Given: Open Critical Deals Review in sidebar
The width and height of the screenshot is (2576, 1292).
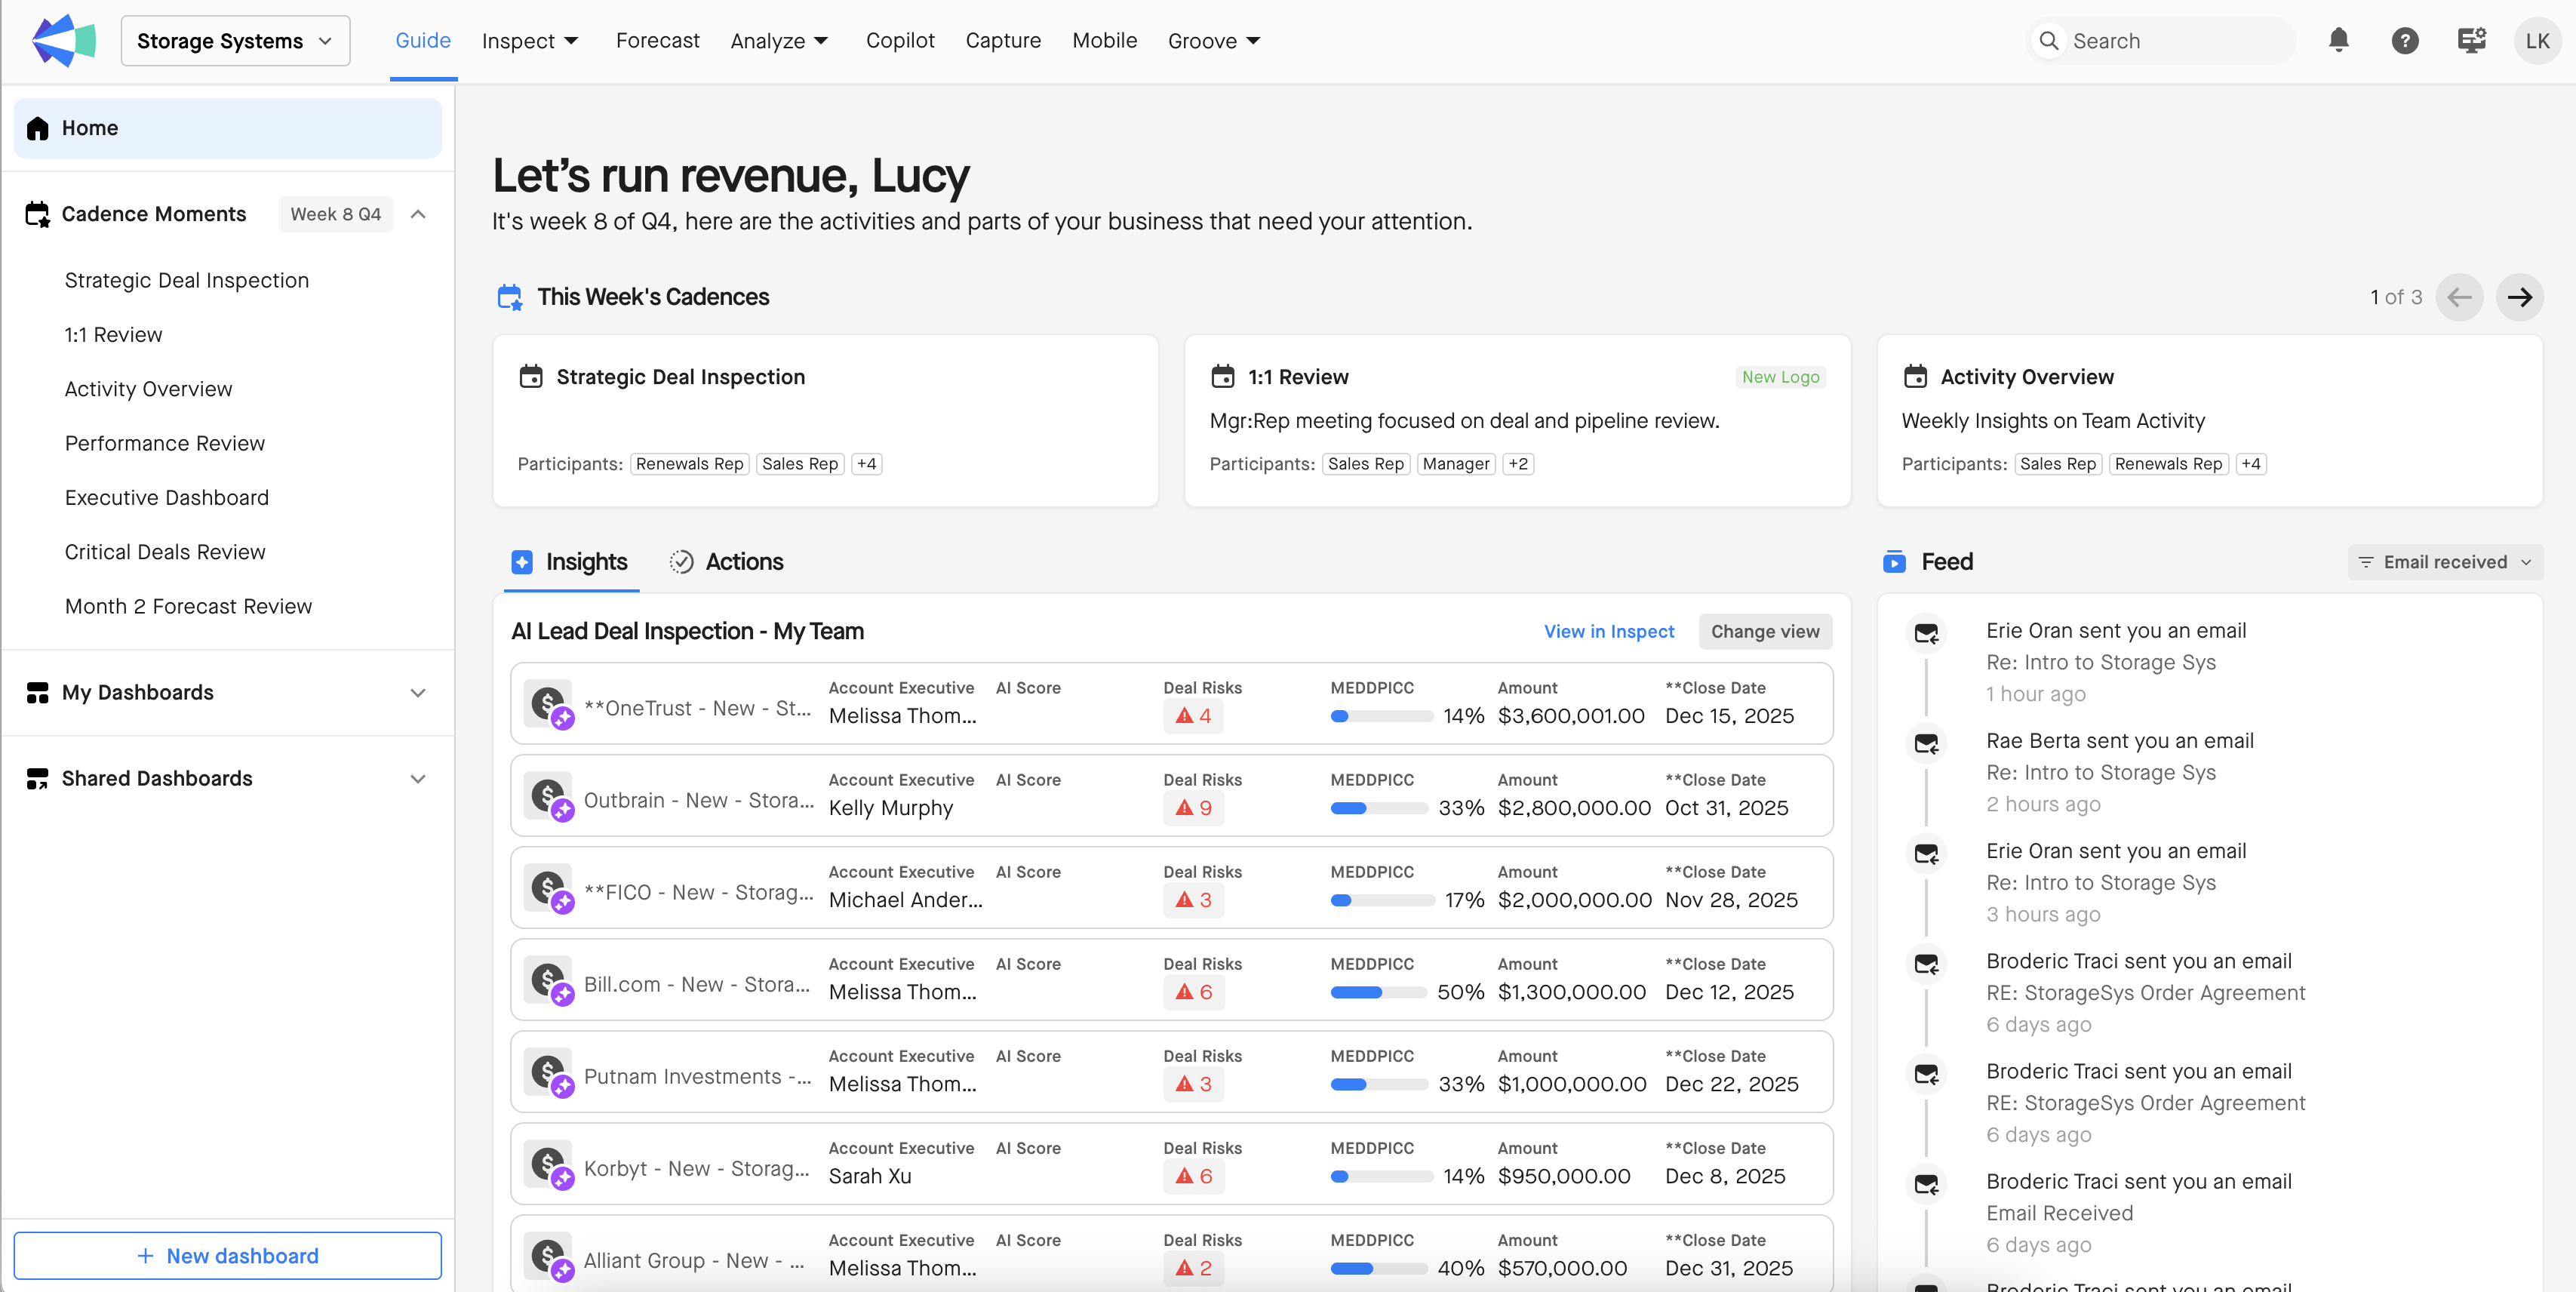Looking at the screenshot, I should click(165, 552).
